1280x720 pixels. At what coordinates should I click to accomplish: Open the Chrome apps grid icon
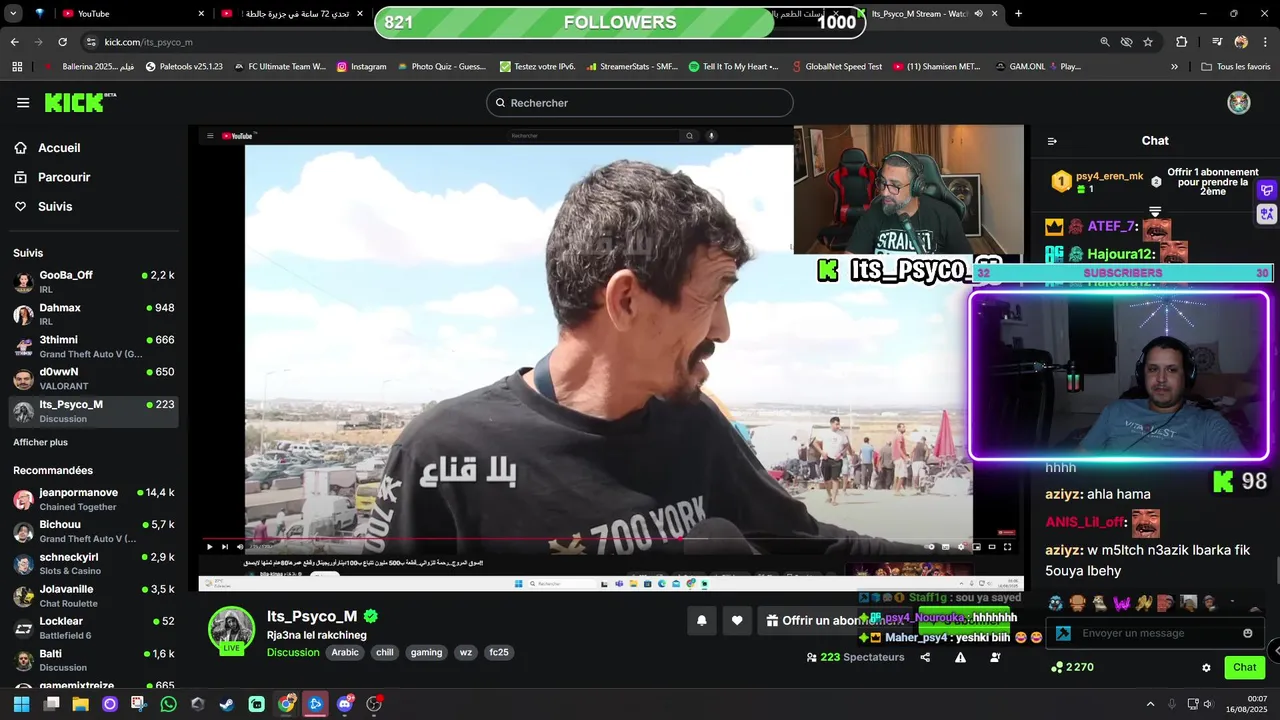click(x=17, y=66)
